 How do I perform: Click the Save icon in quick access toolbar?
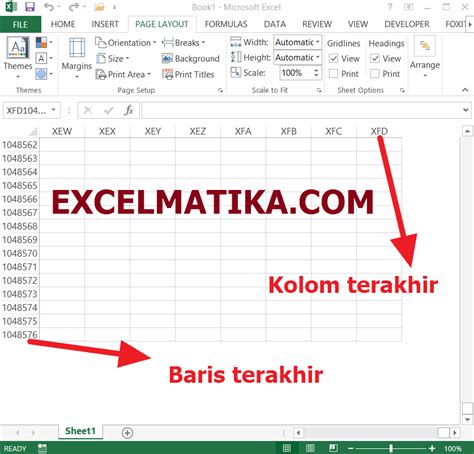[30, 7]
